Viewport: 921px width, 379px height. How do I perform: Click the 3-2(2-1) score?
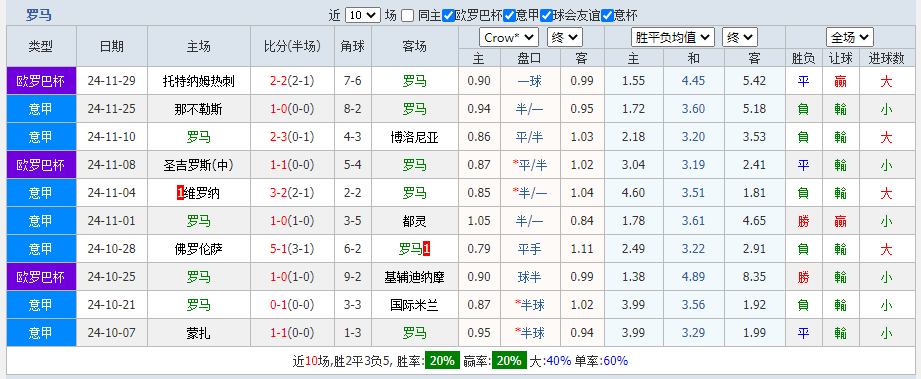[292, 193]
